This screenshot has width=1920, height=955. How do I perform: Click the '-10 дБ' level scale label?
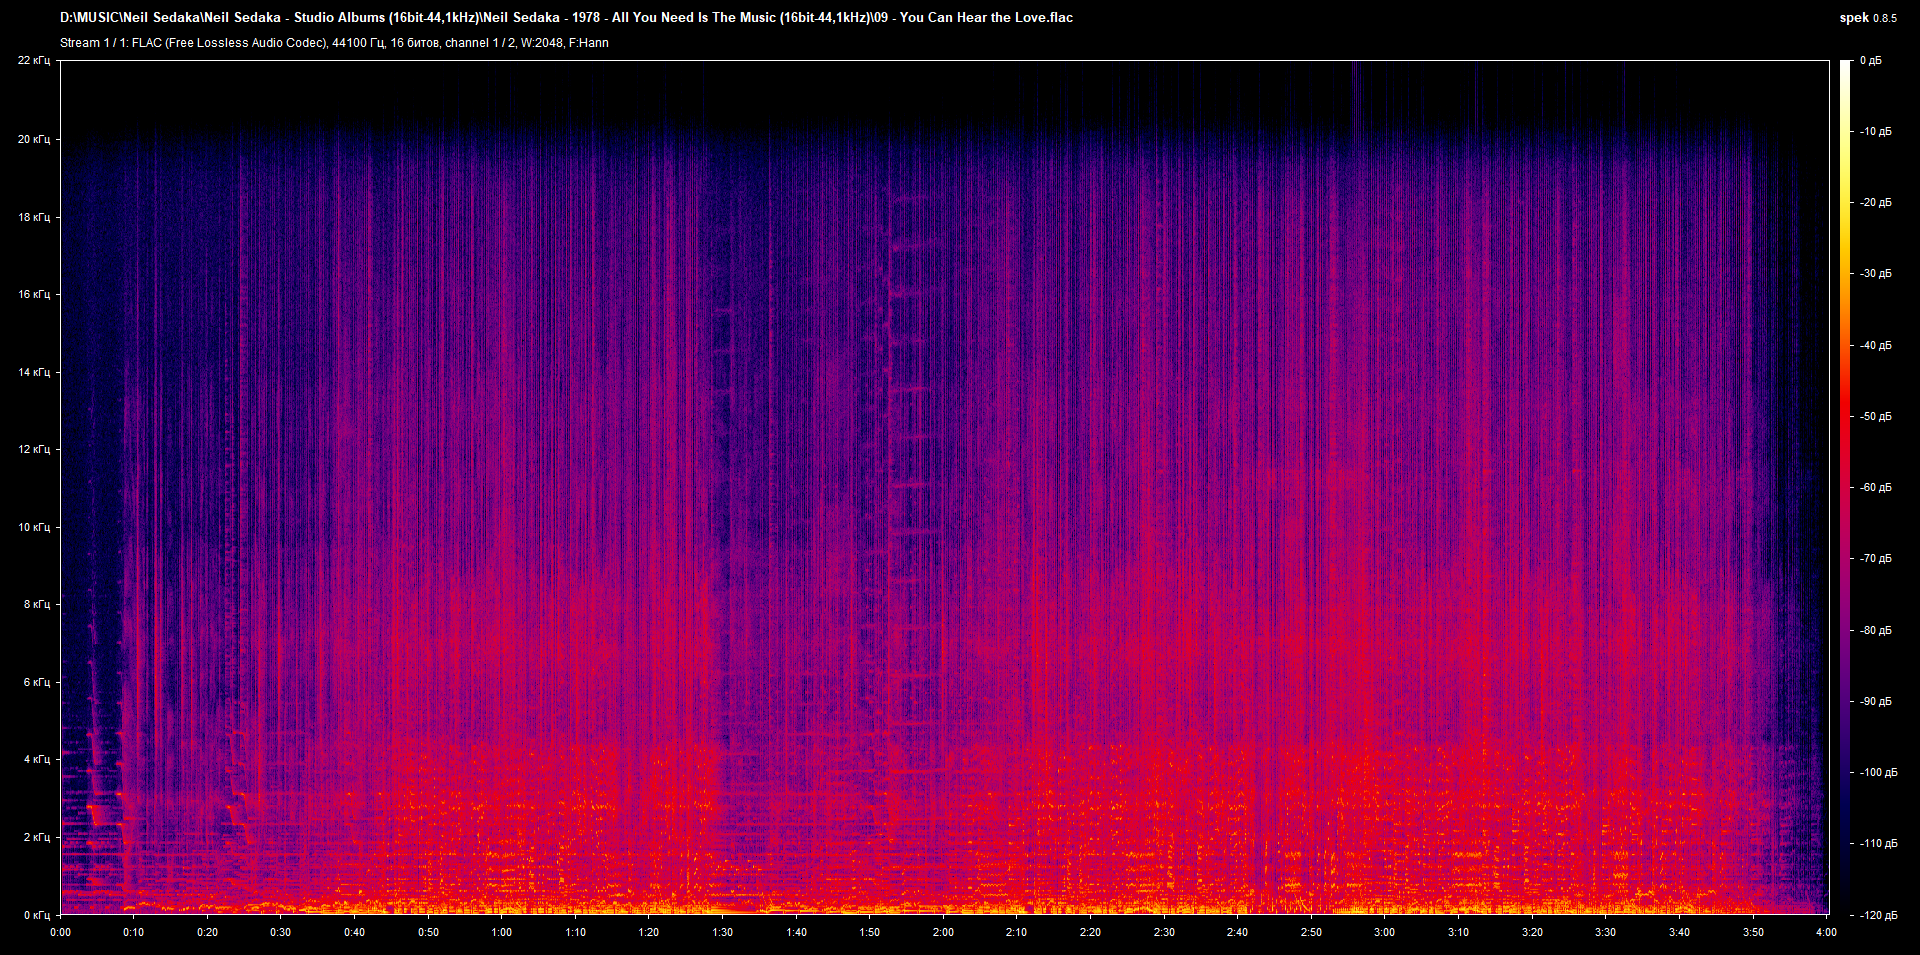1875,132
